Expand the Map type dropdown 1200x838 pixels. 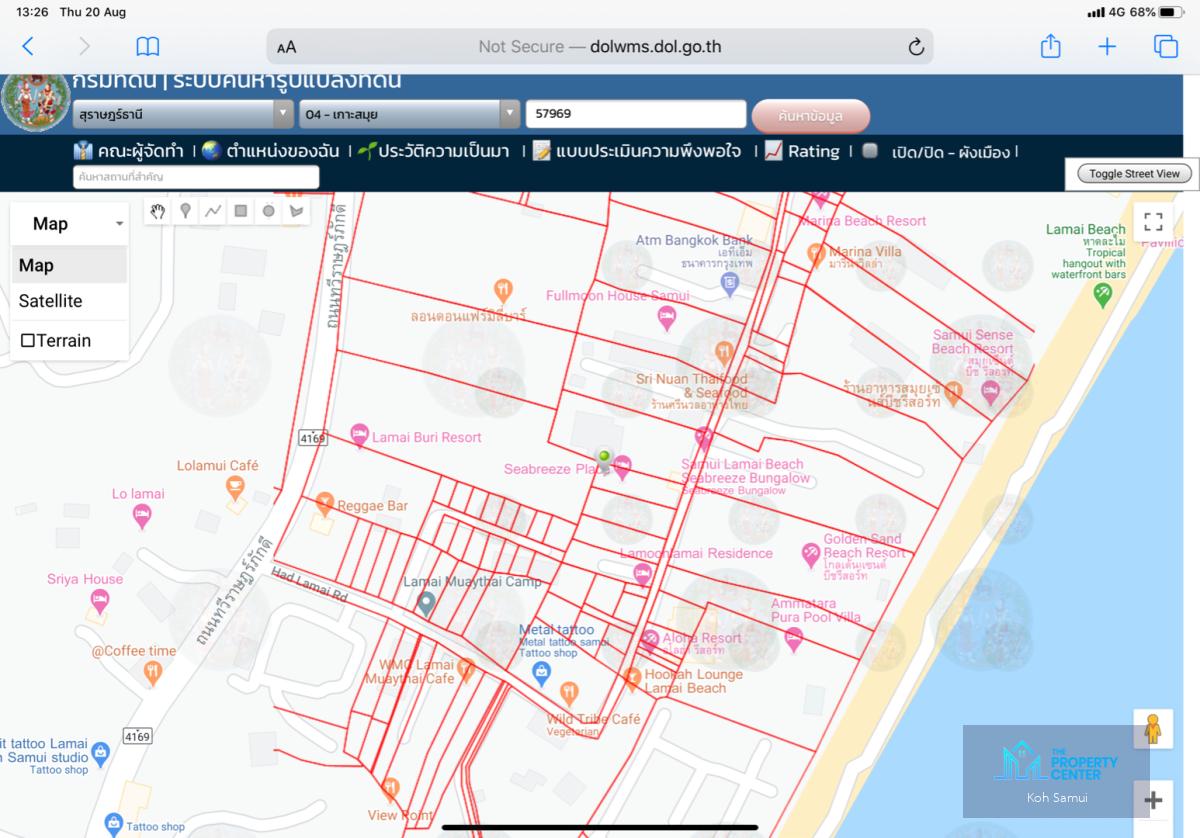coord(69,224)
